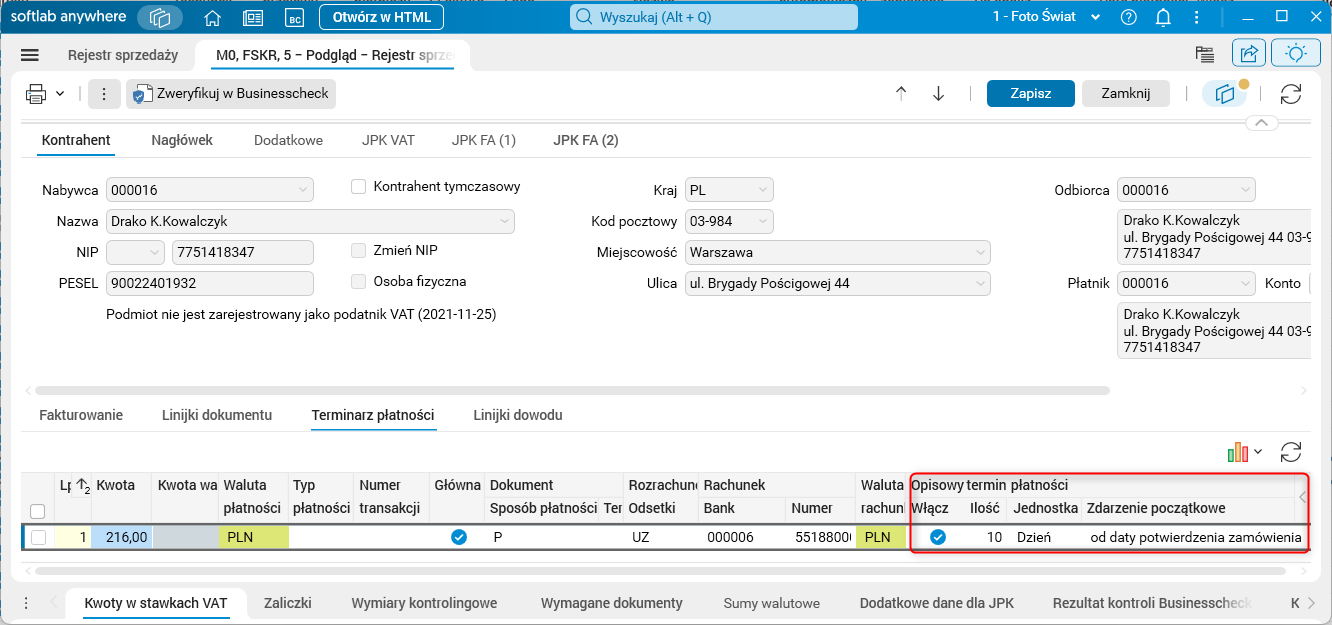Image resolution: width=1332 pixels, height=625 pixels.
Task: Tick the header select-all checkbox in grid
Action: point(38,512)
